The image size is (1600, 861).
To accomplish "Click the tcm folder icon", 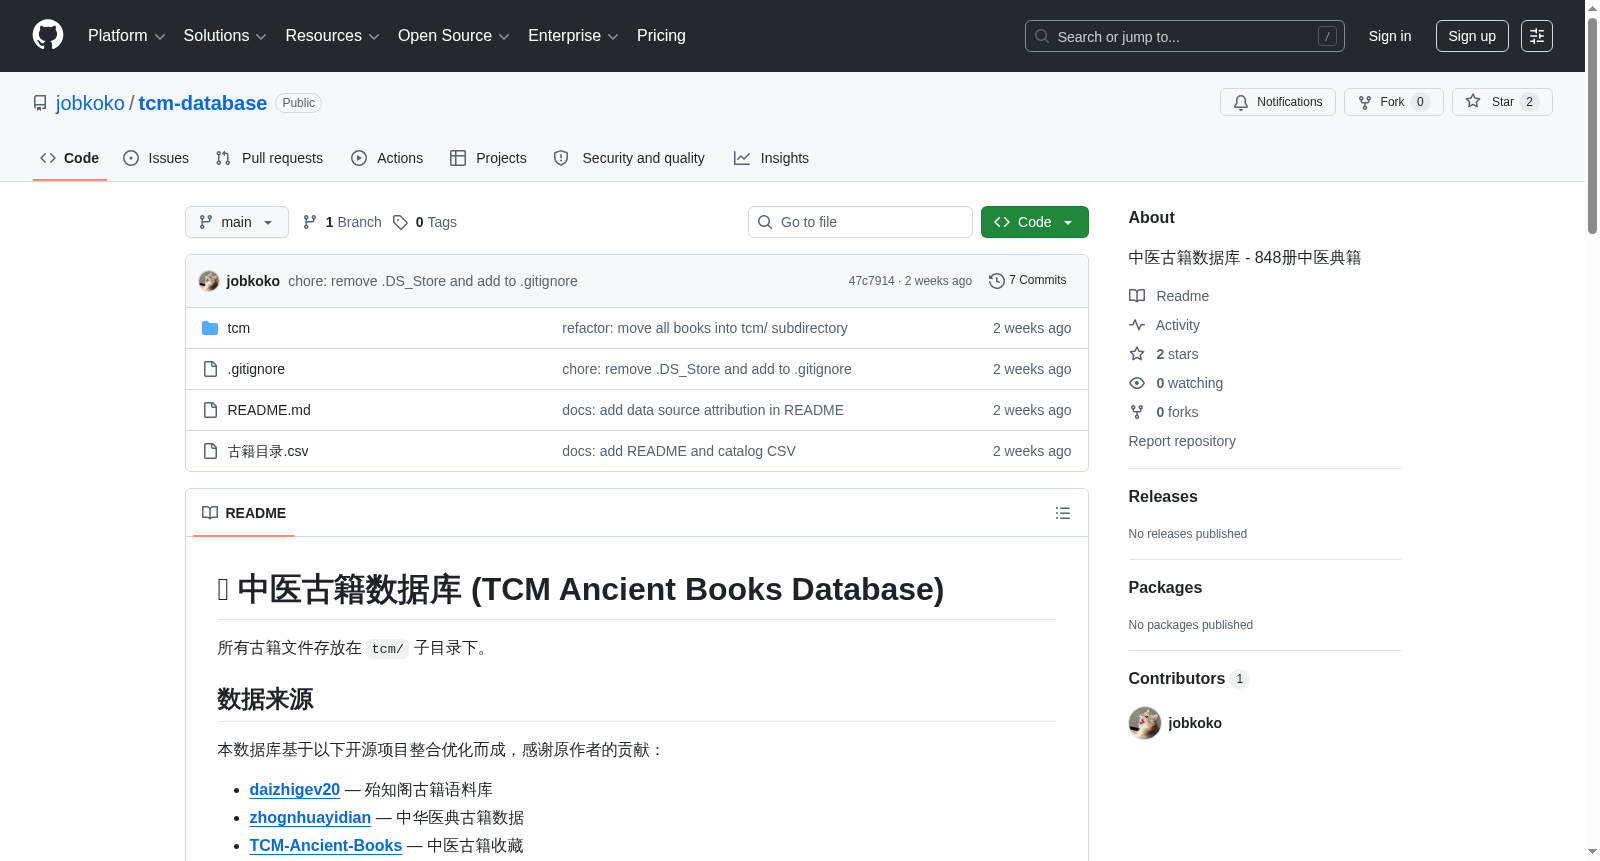I will coord(210,328).
